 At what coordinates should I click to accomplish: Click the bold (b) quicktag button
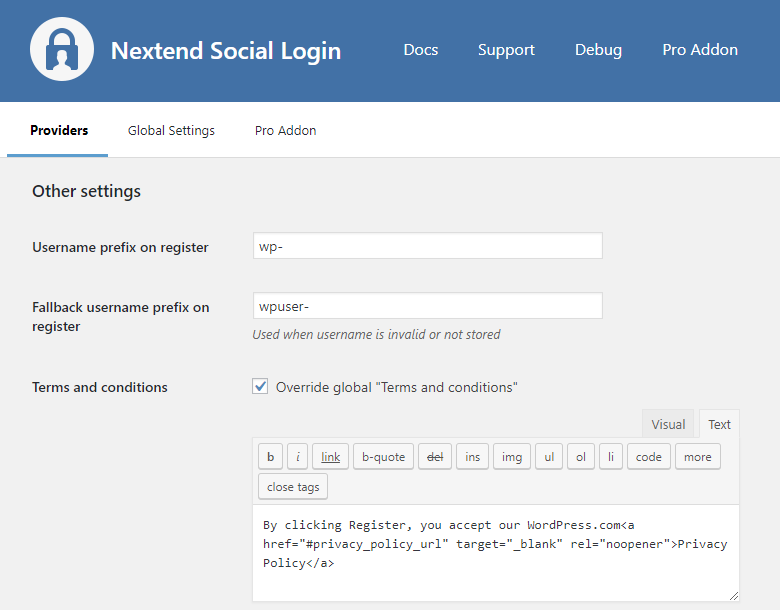270,457
